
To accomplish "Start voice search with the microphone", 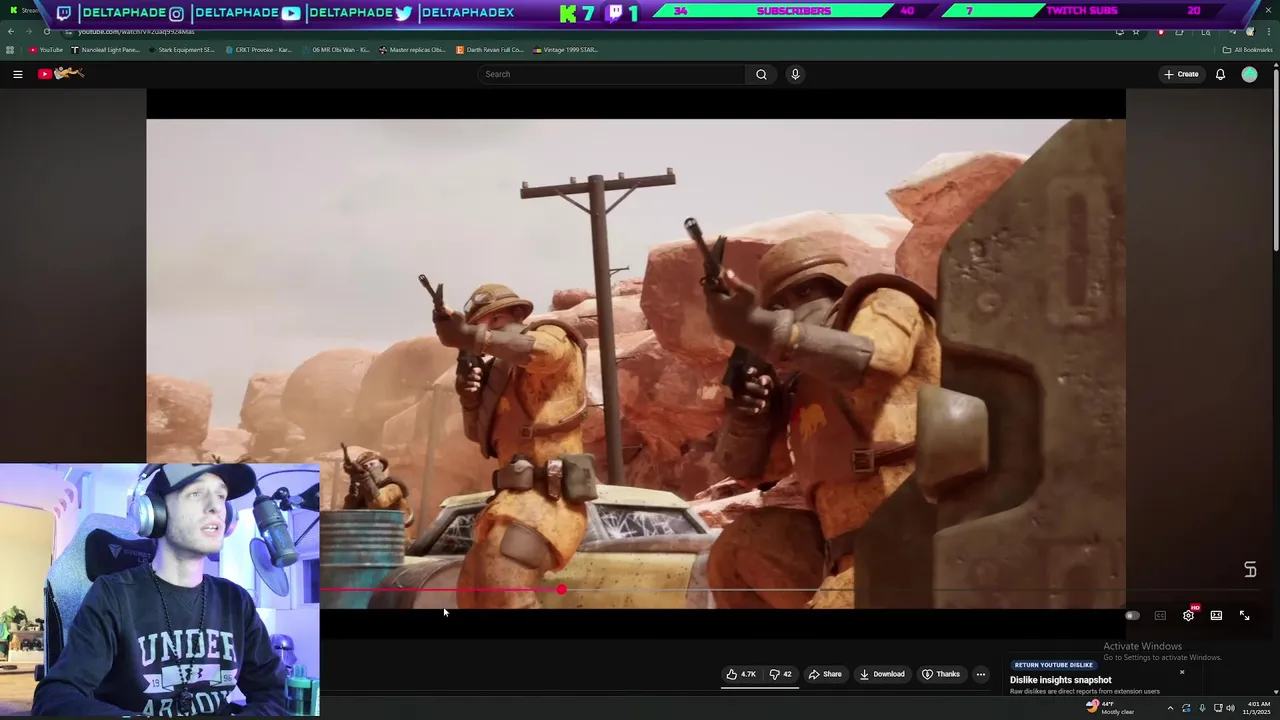I will (795, 74).
